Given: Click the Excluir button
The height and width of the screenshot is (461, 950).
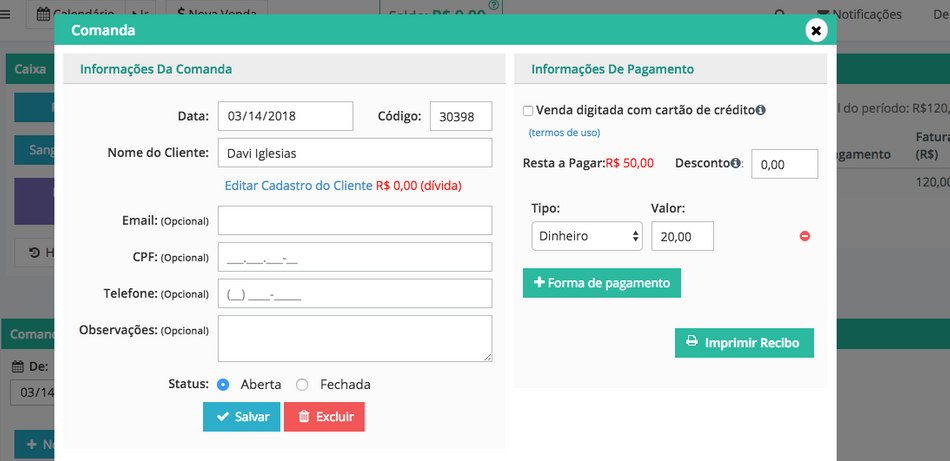Looking at the screenshot, I should 324,417.
